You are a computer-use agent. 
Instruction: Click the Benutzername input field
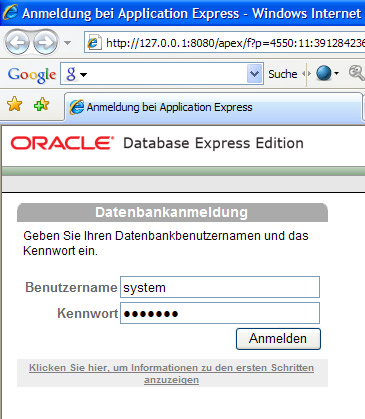[x=220, y=287]
